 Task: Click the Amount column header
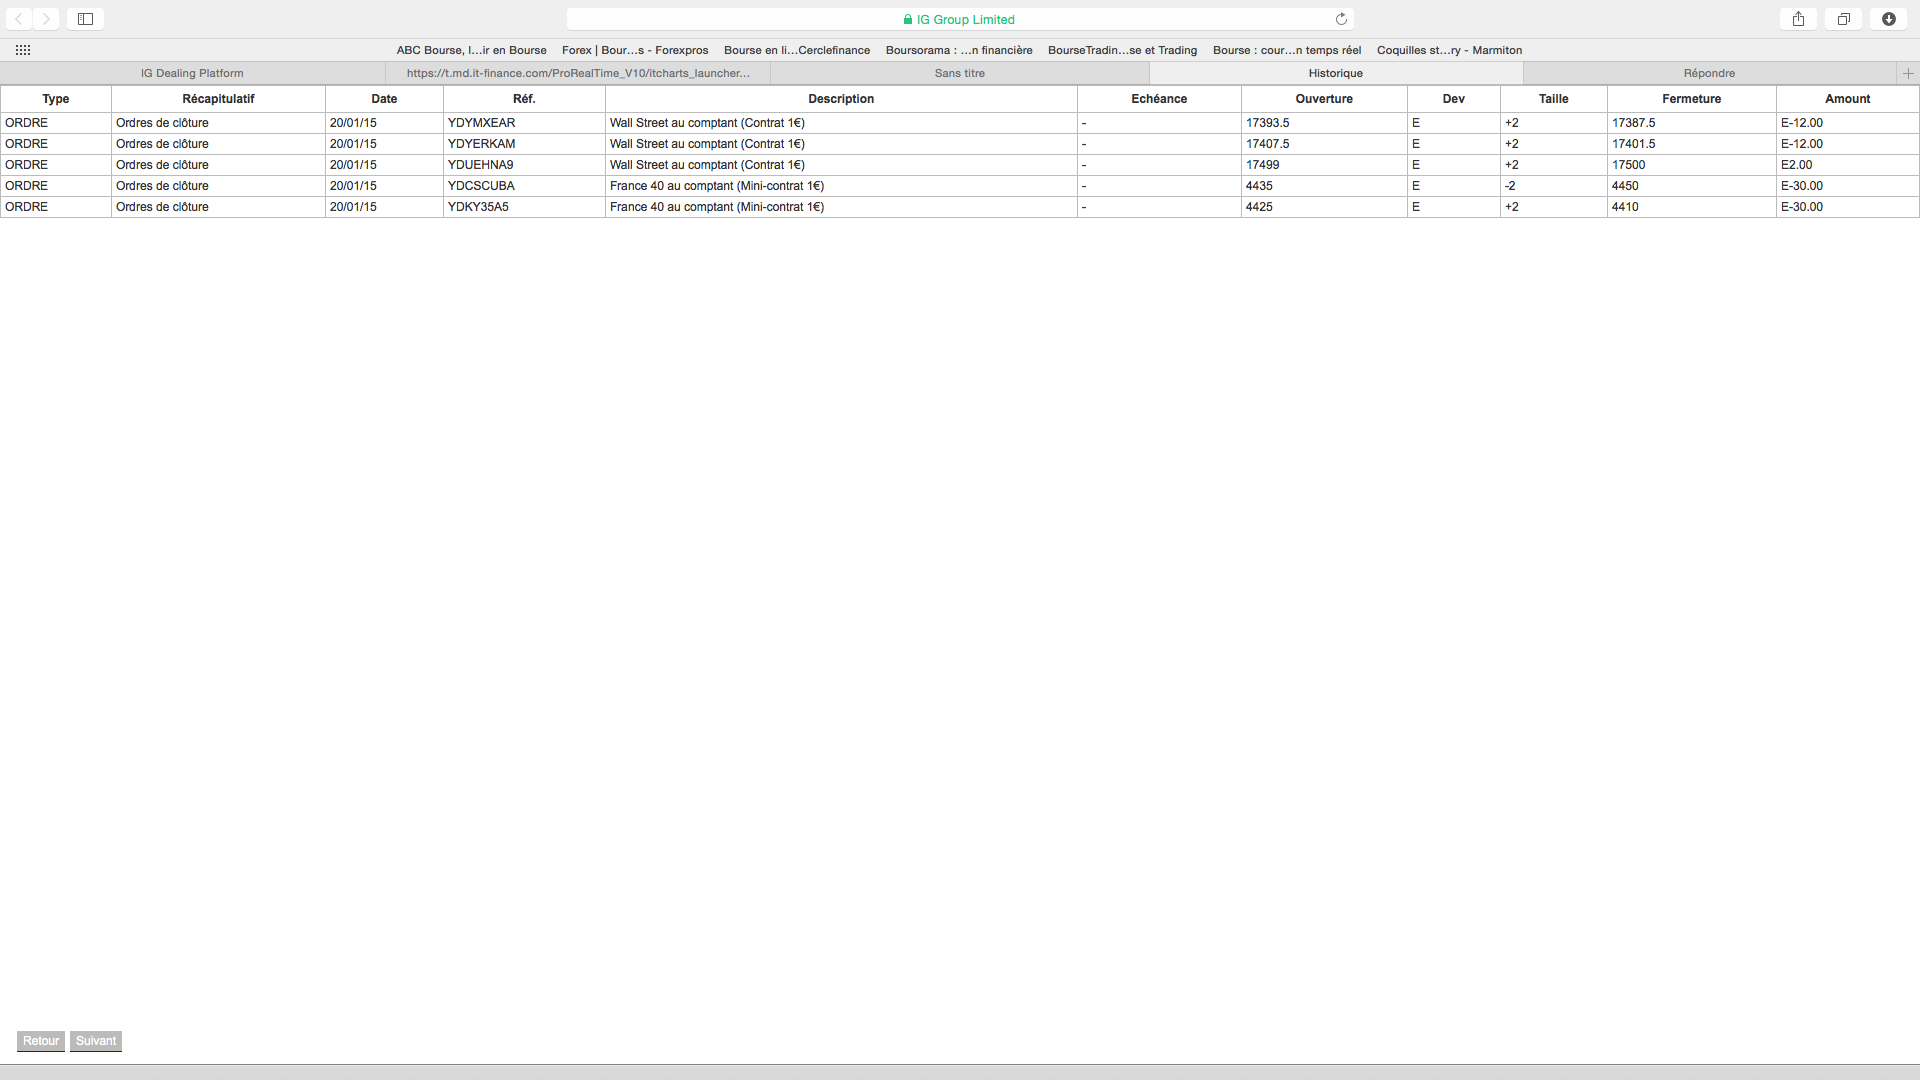(1847, 99)
